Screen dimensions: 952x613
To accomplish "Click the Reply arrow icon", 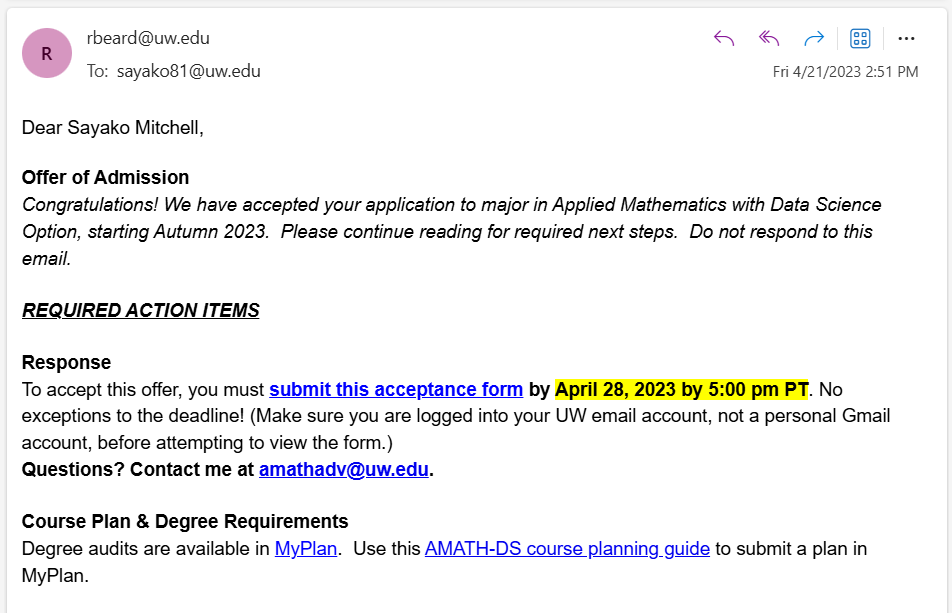I will (724, 39).
